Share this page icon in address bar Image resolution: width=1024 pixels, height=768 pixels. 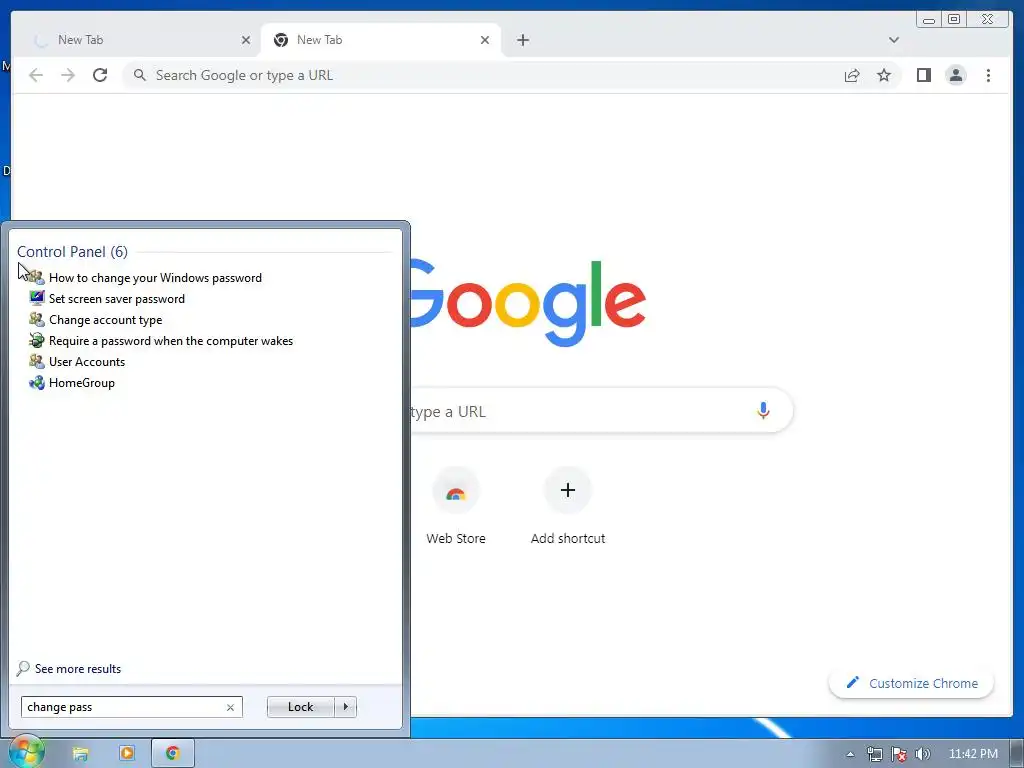point(852,75)
